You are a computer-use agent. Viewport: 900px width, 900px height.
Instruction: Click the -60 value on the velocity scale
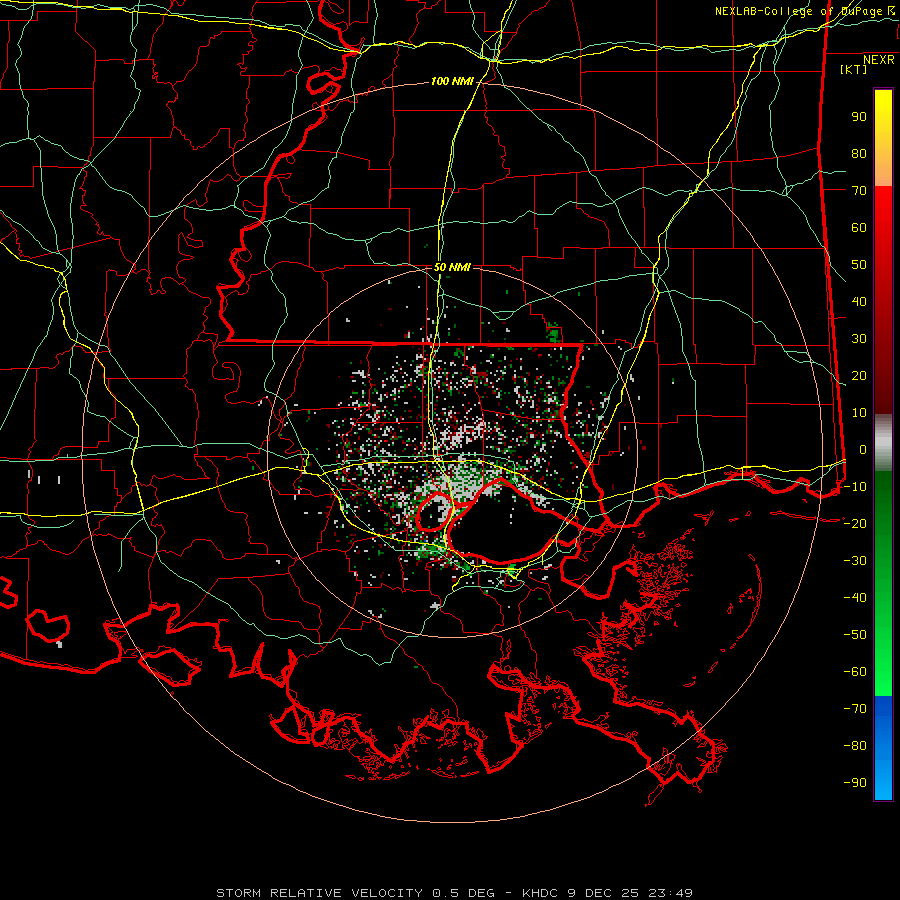(x=855, y=672)
